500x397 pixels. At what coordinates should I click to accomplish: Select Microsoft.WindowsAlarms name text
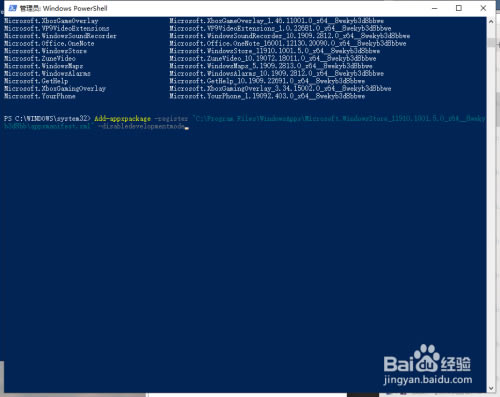[47, 73]
